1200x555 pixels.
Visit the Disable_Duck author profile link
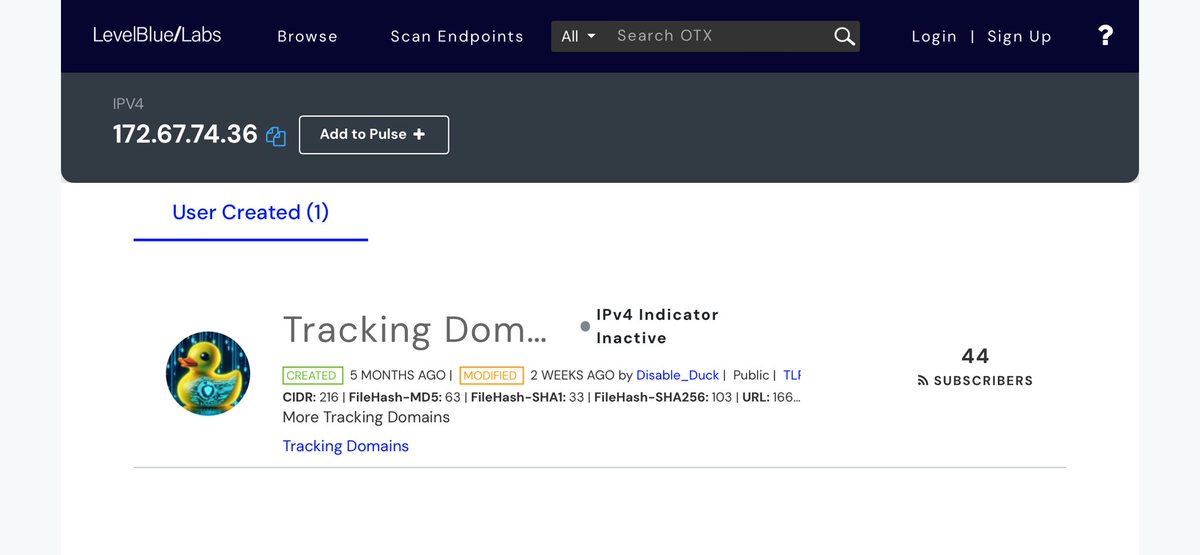677,375
